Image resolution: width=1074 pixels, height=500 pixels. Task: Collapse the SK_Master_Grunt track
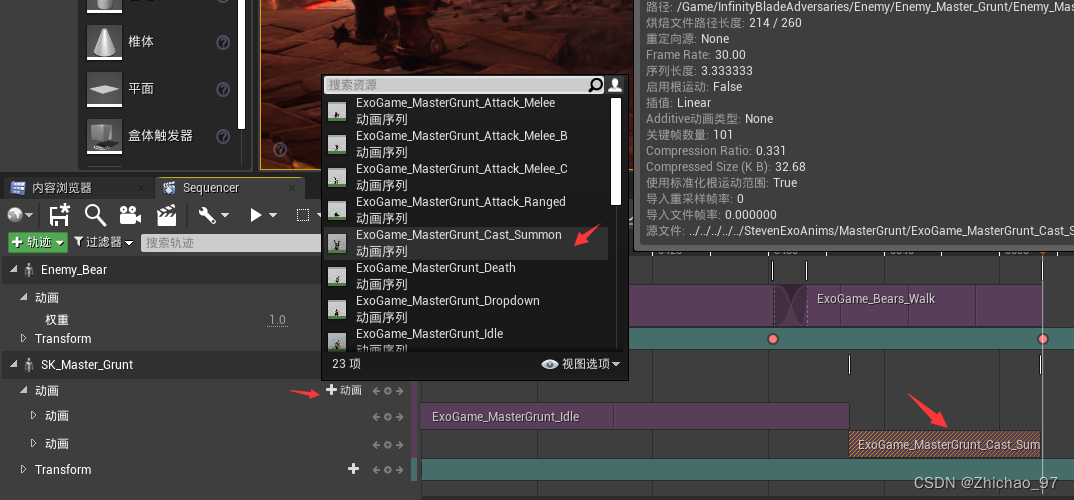tap(14, 364)
